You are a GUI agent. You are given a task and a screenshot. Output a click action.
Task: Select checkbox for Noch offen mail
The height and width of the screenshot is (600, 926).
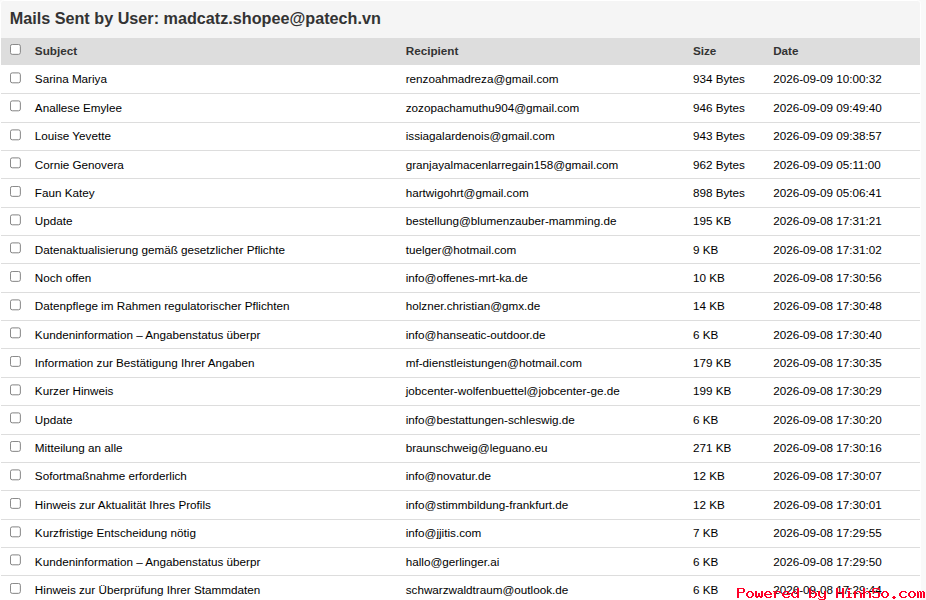click(15, 277)
